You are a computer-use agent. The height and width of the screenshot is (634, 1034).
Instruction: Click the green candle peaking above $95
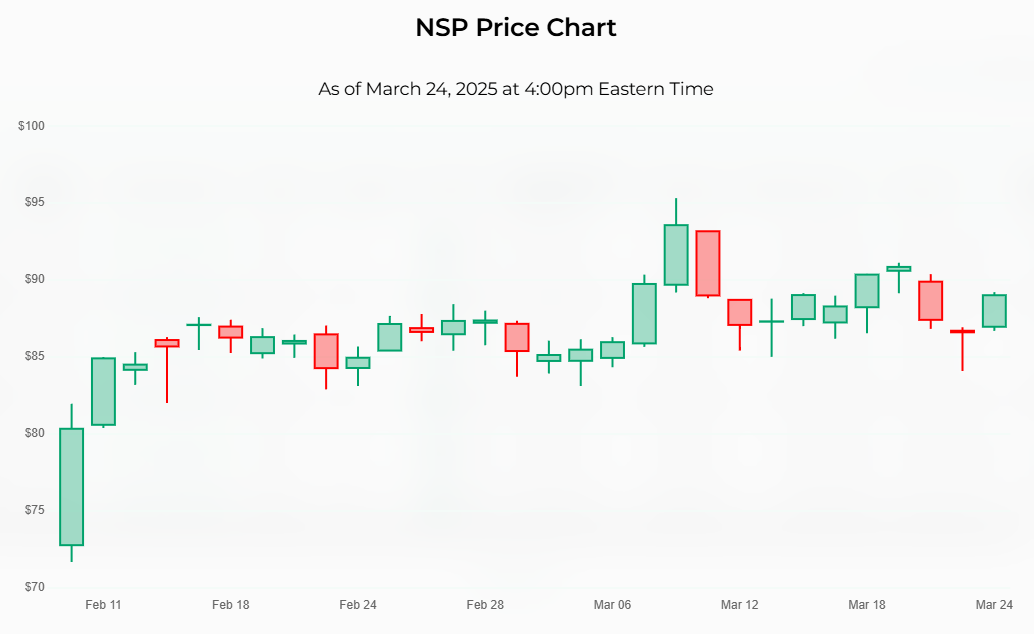click(676, 255)
